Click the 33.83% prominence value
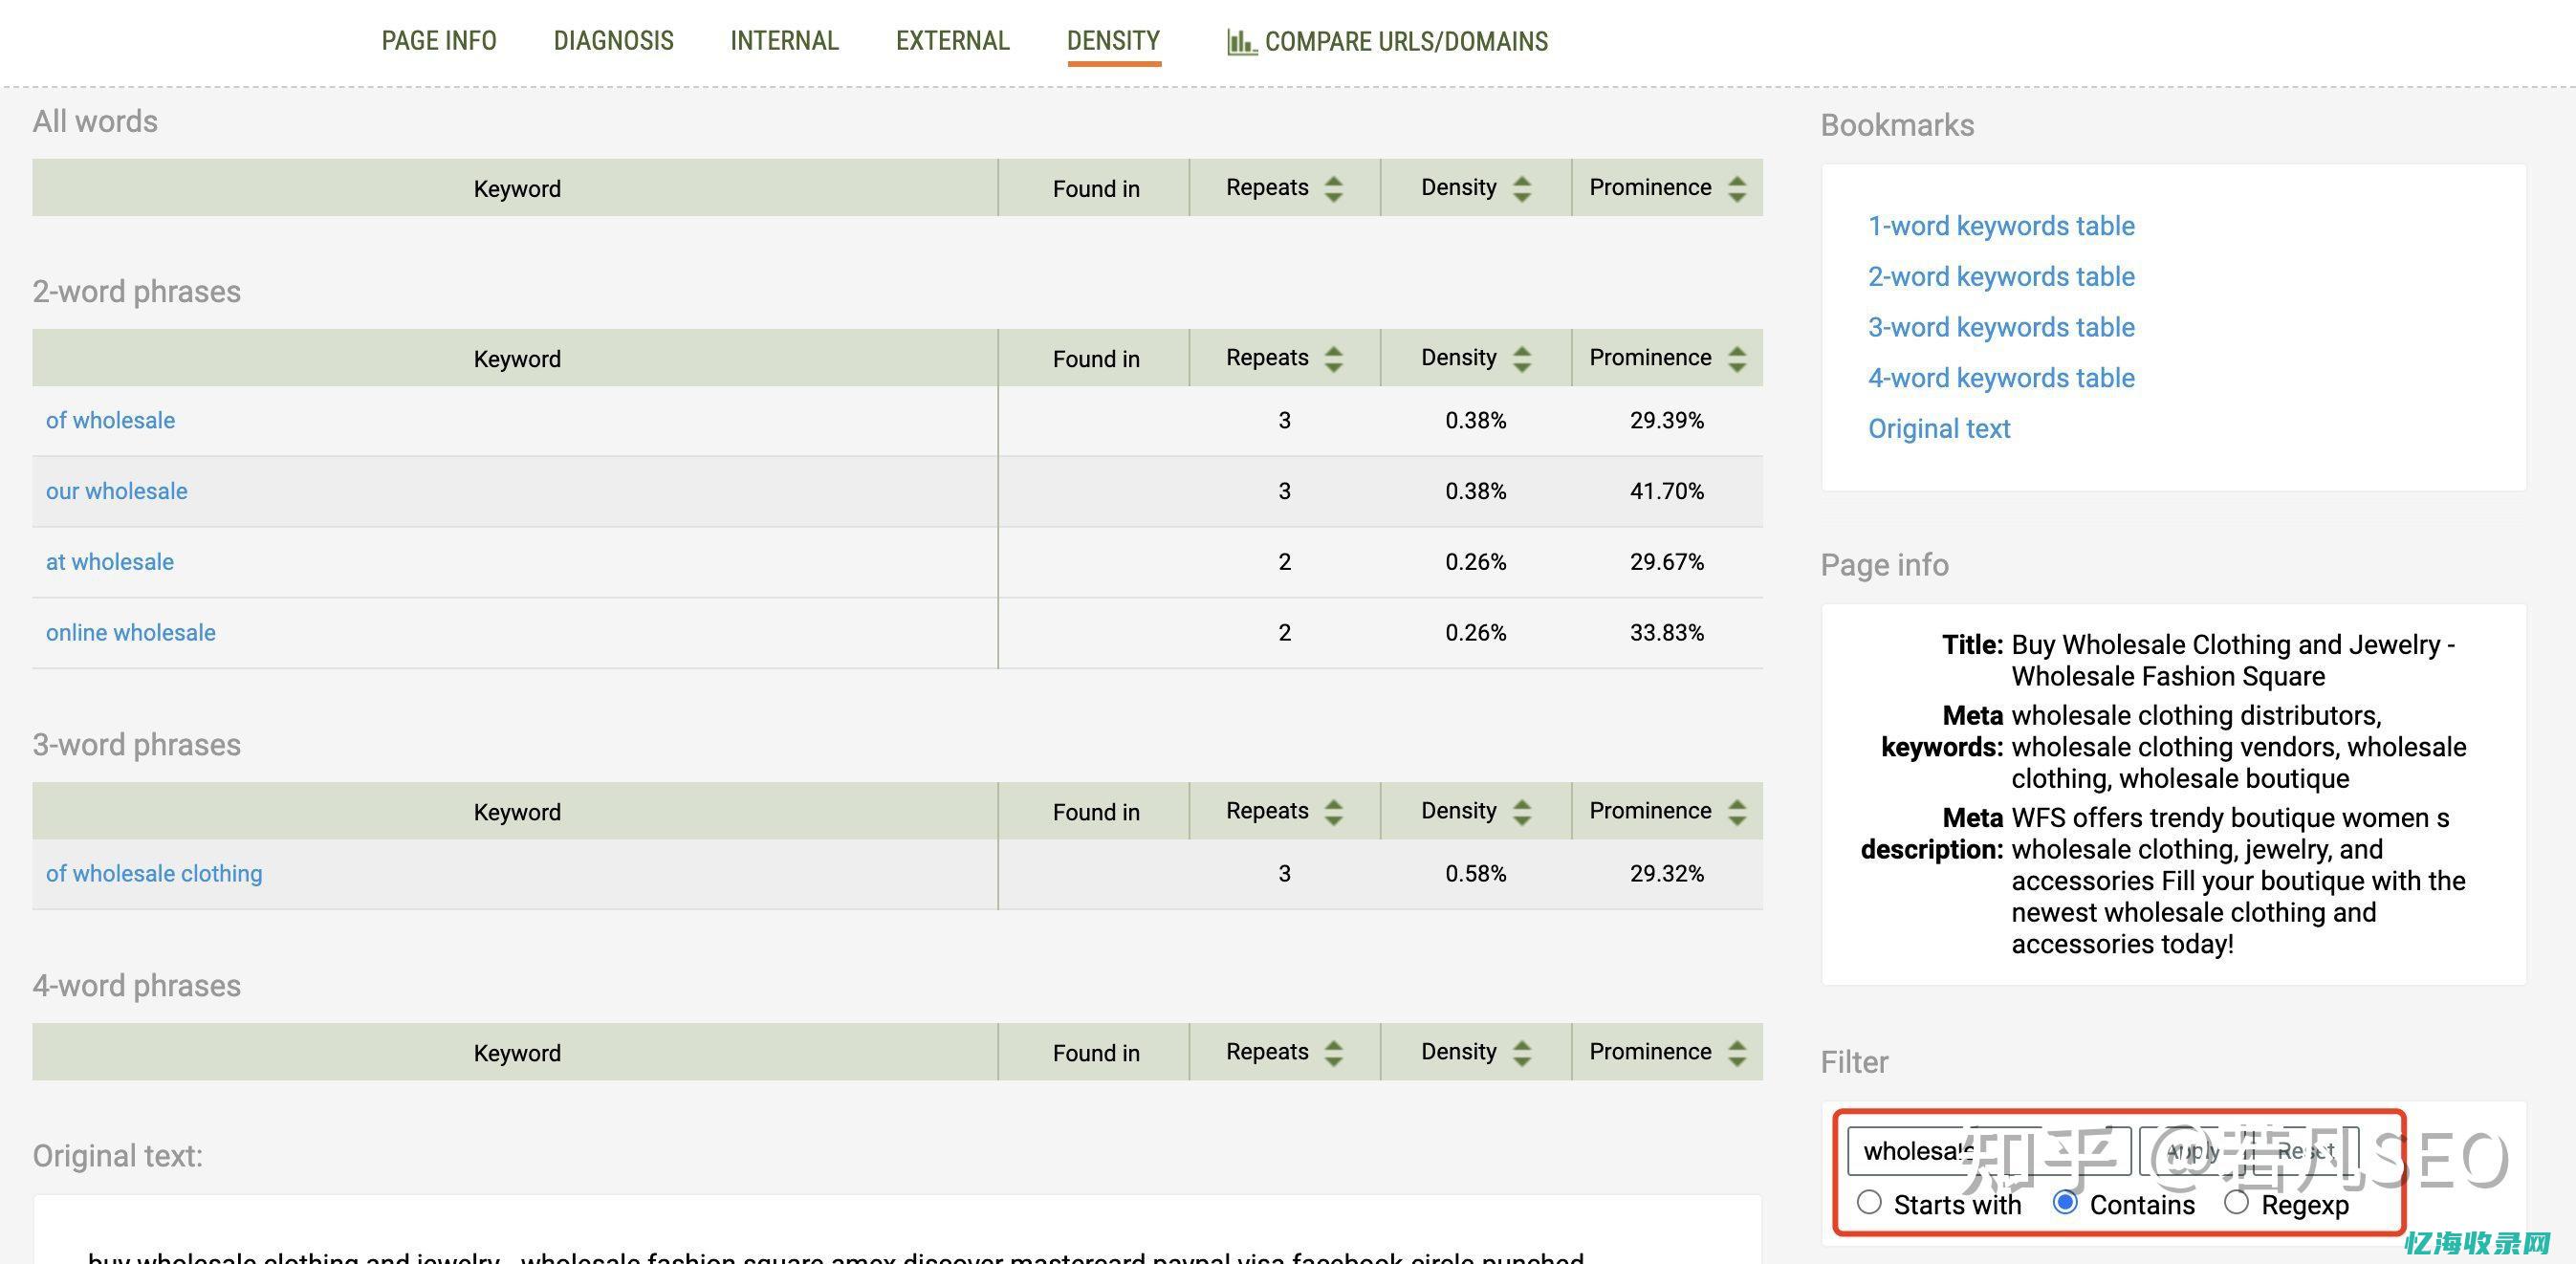2576x1264 pixels. (1667, 633)
